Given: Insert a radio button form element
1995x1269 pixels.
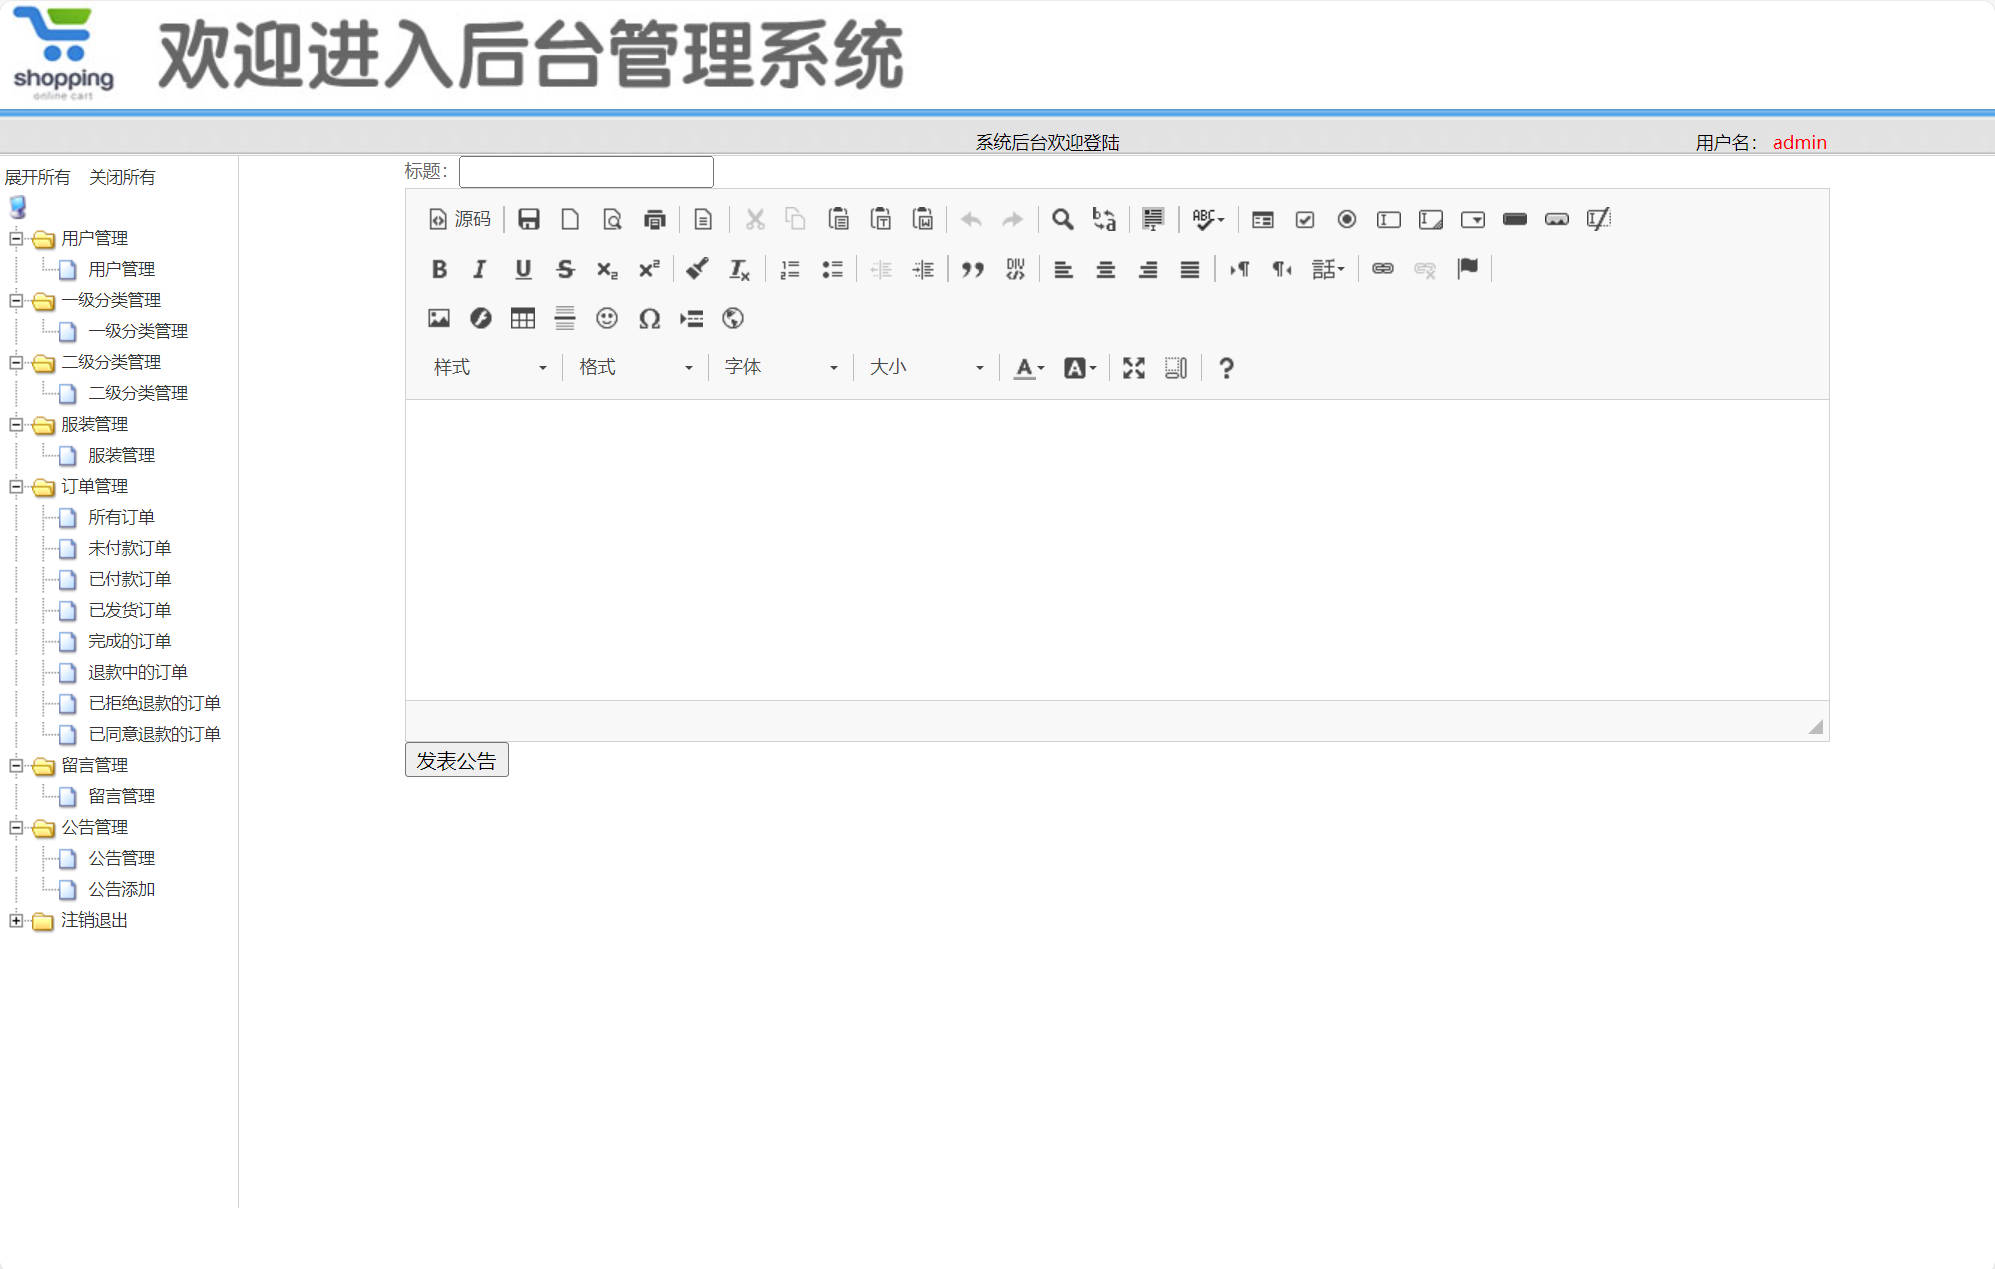Looking at the screenshot, I should [x=1346, y=219].
